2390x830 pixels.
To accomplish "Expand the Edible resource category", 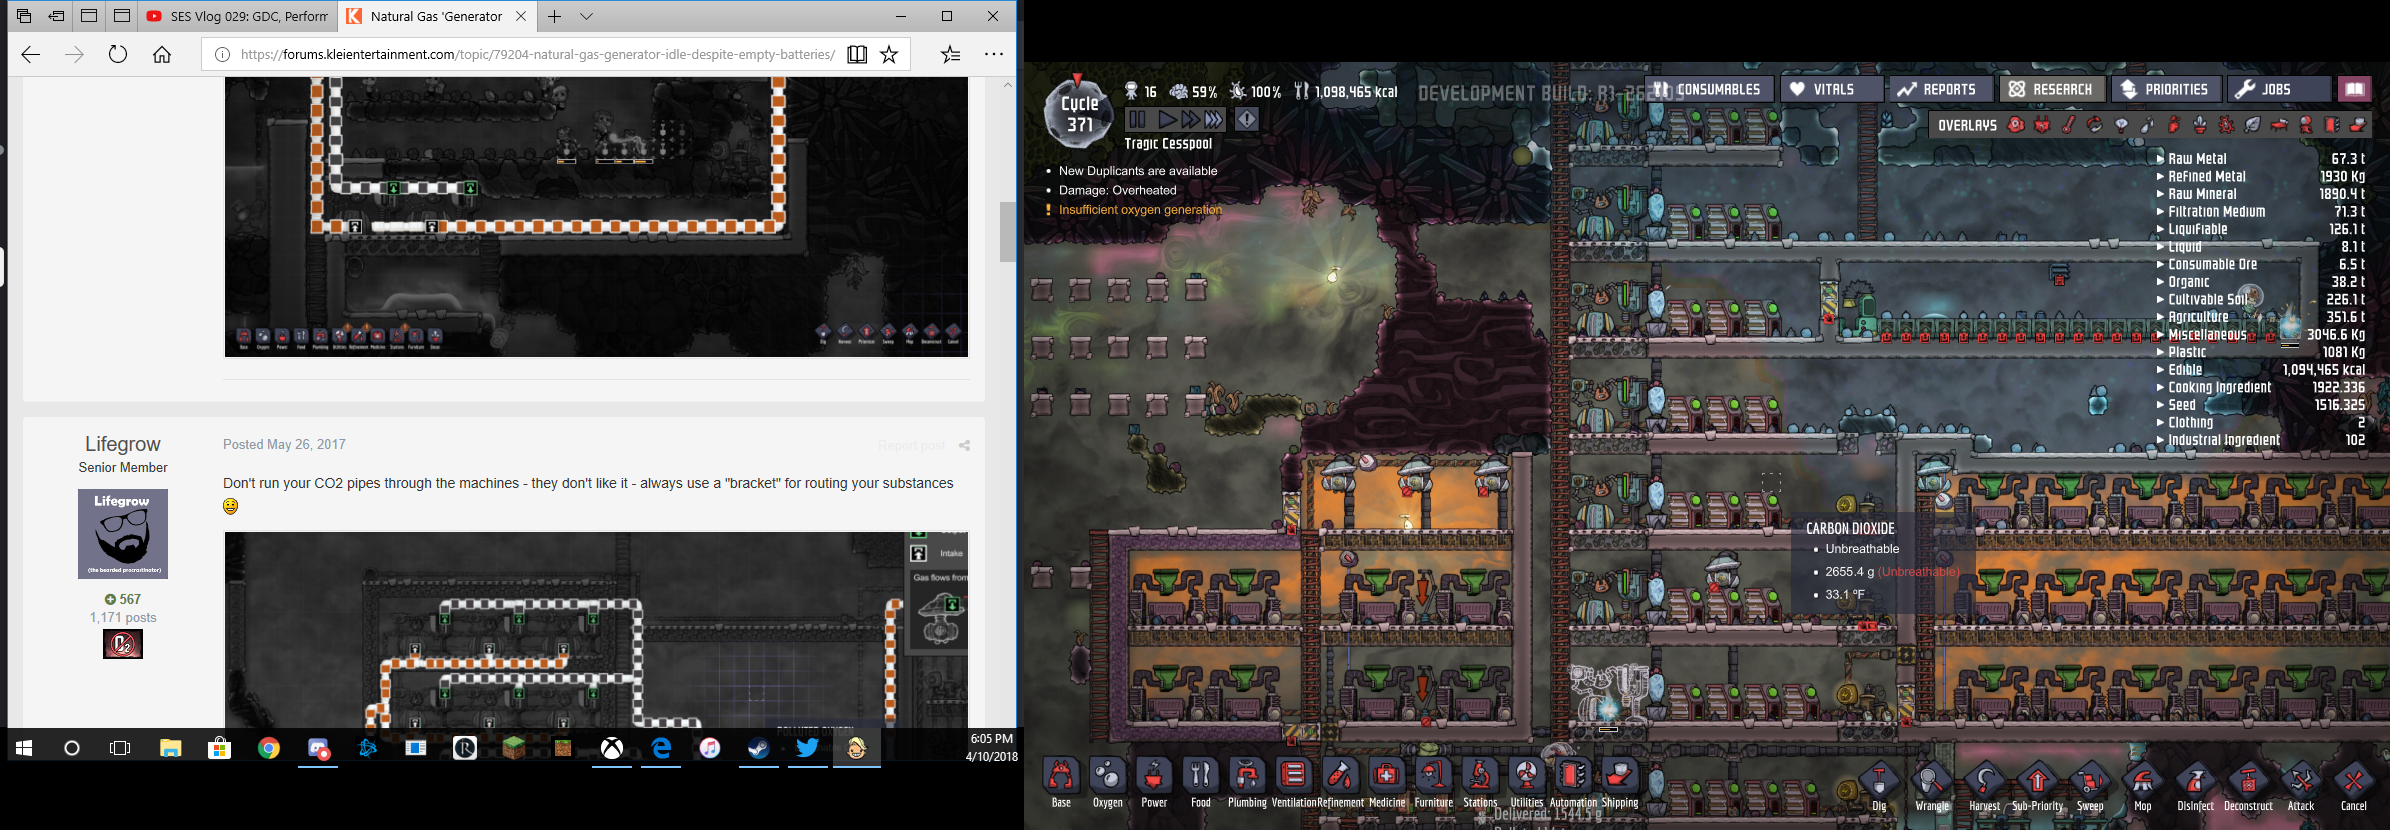I will [x=2184, y=370].
